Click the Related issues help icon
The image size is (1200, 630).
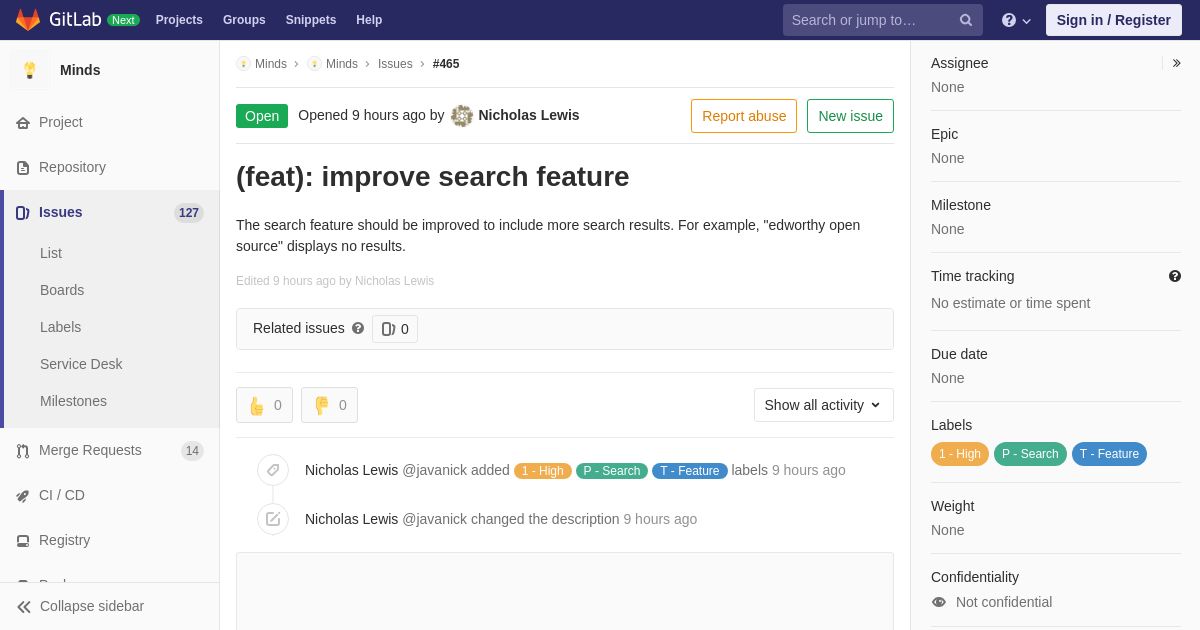[x=358, y=328]
